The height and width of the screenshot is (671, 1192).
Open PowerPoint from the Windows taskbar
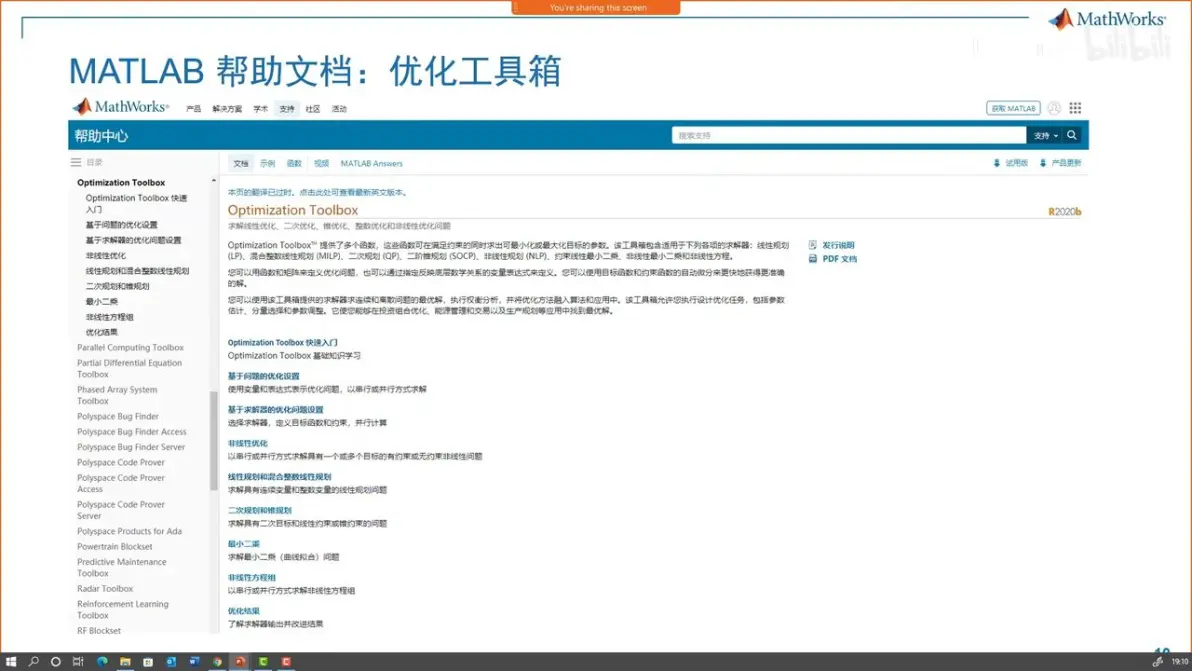(240, 662)
